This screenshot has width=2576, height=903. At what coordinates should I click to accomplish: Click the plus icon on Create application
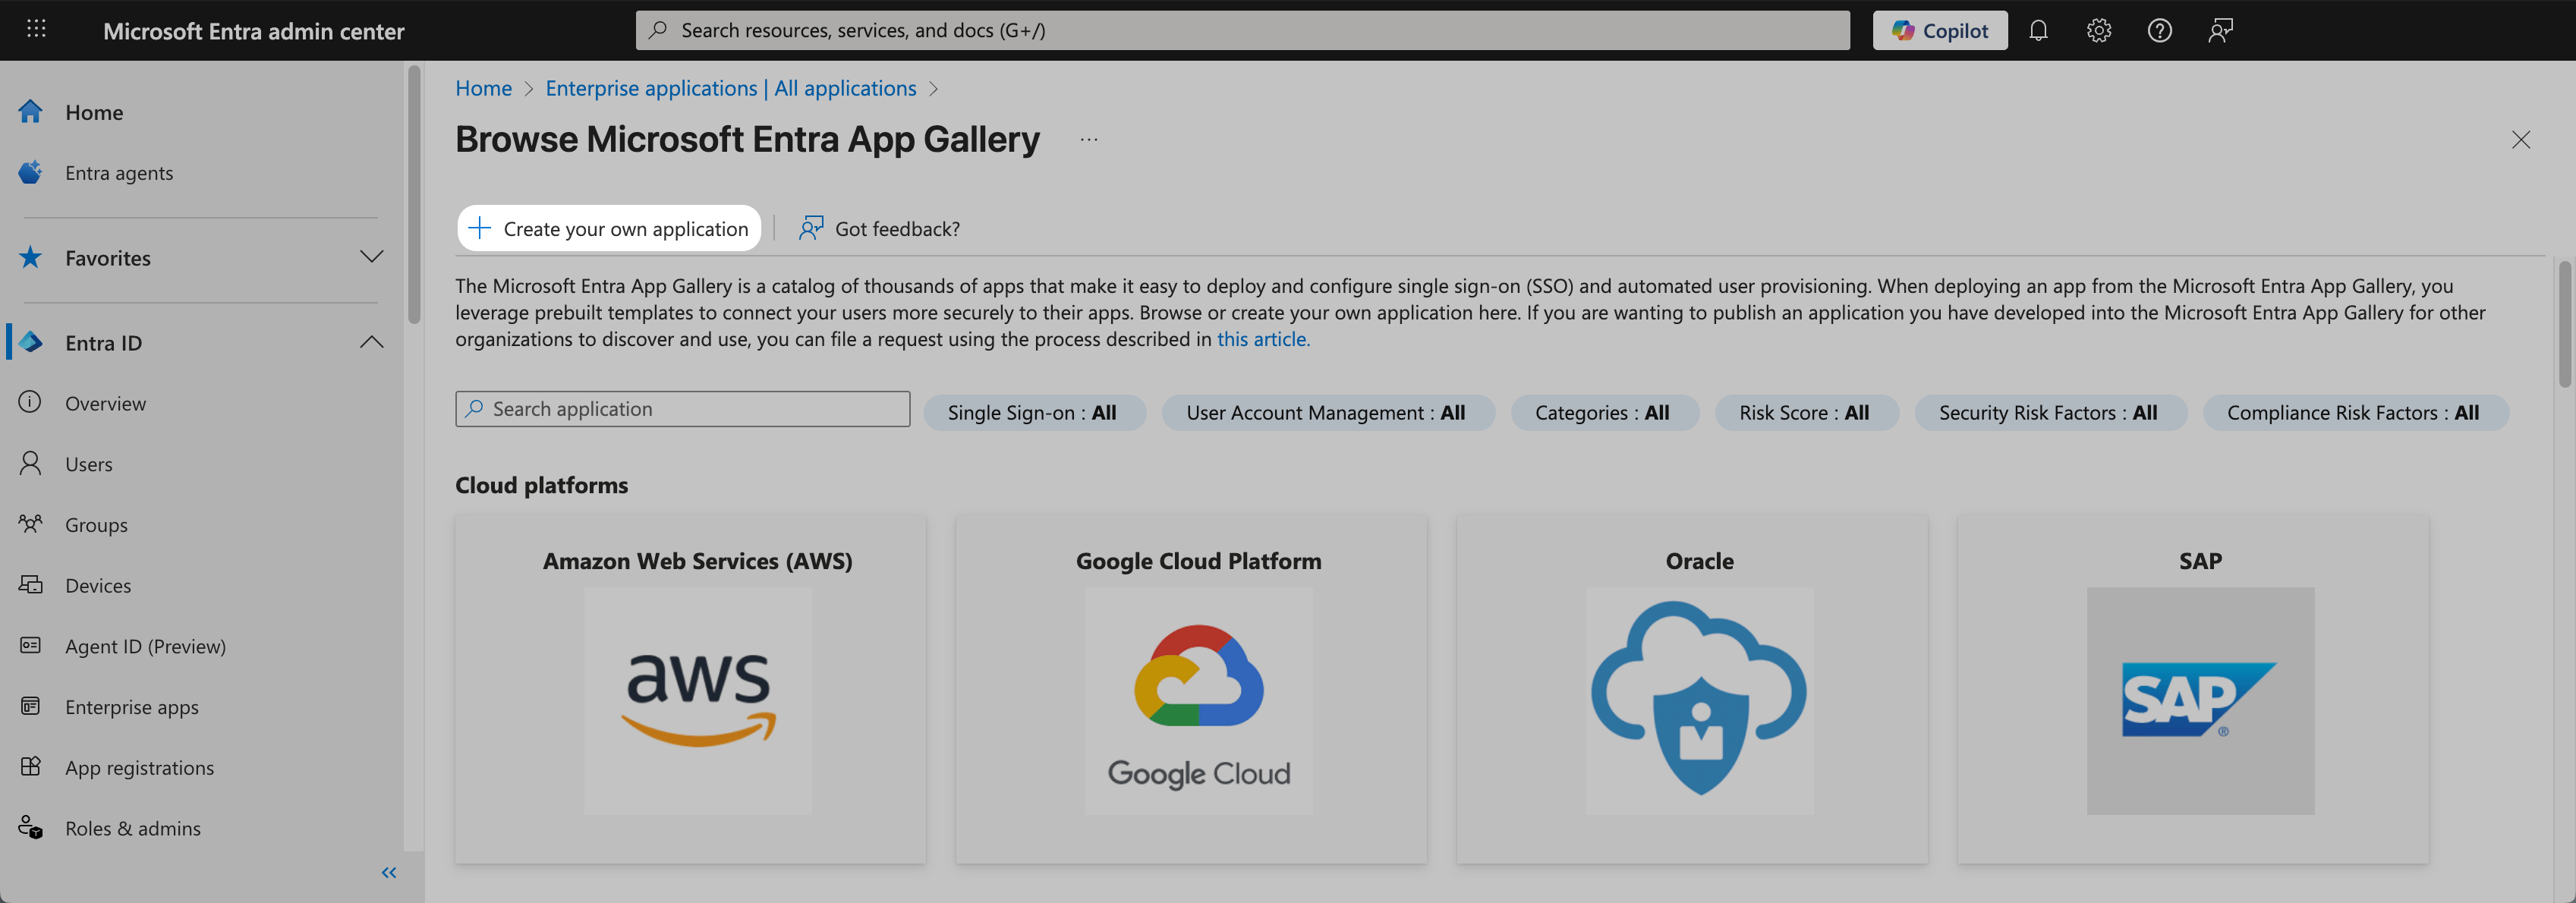[x=479, y=228]
